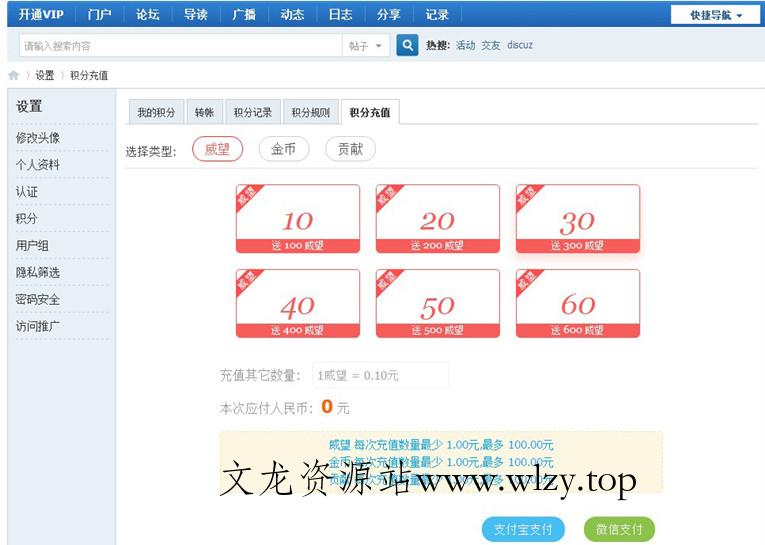Go to the home page via house icon
Viewport: 765px width, 545px height.
[14, 75]
